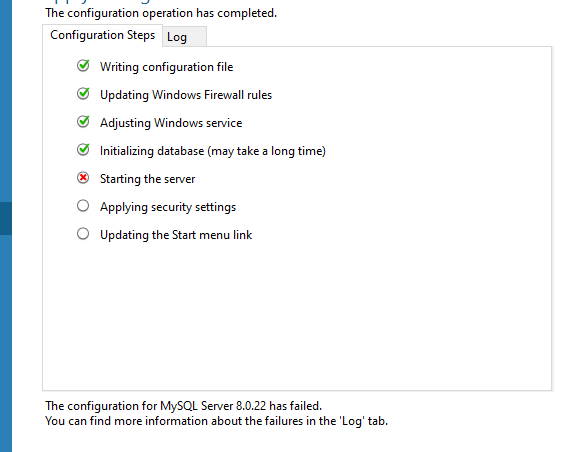This screenshot has width=570, height=452.
Task: Click red error icon beside Starting the server
Action: (83, 178)
